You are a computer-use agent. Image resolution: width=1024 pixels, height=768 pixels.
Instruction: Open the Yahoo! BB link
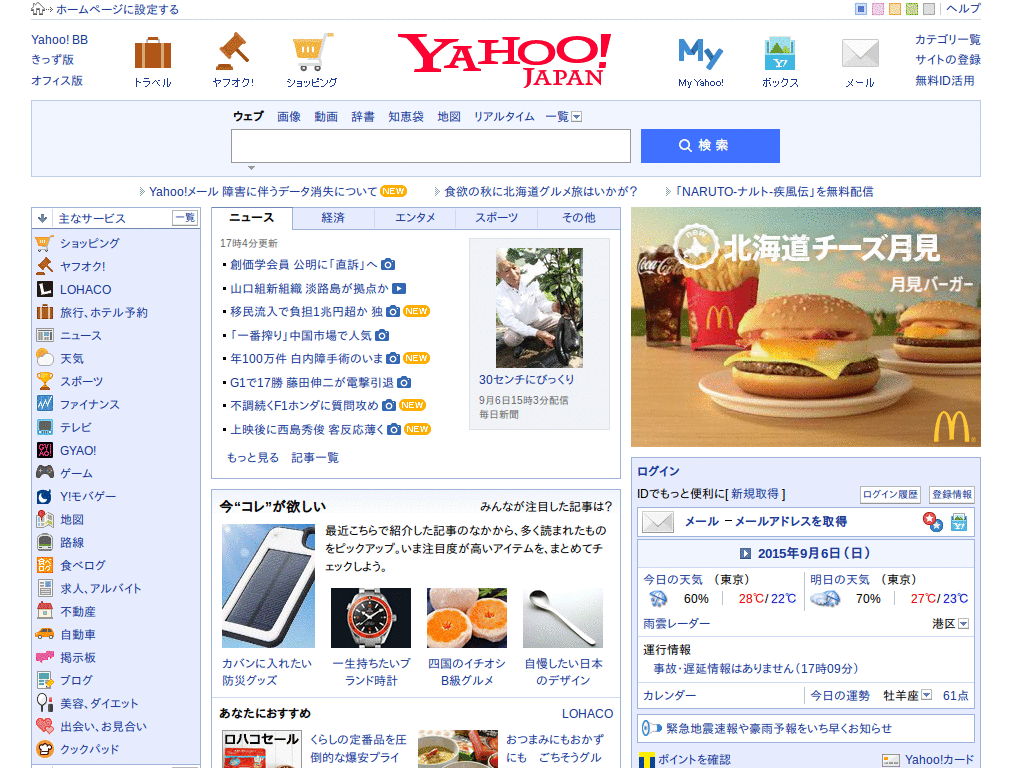59,40
